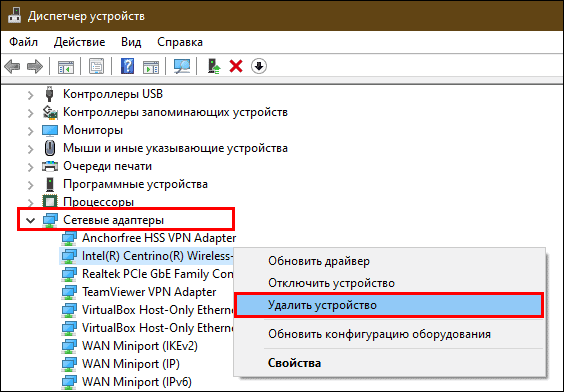Scan for hardware changes via monitor icon
This screenshot has height=392, width=564.
(x=182, y=66)
